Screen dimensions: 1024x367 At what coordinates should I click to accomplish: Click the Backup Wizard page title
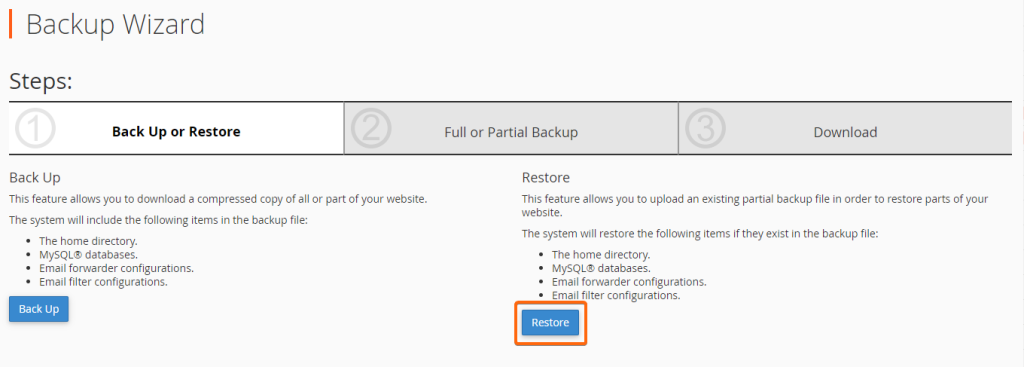[115, 25]
